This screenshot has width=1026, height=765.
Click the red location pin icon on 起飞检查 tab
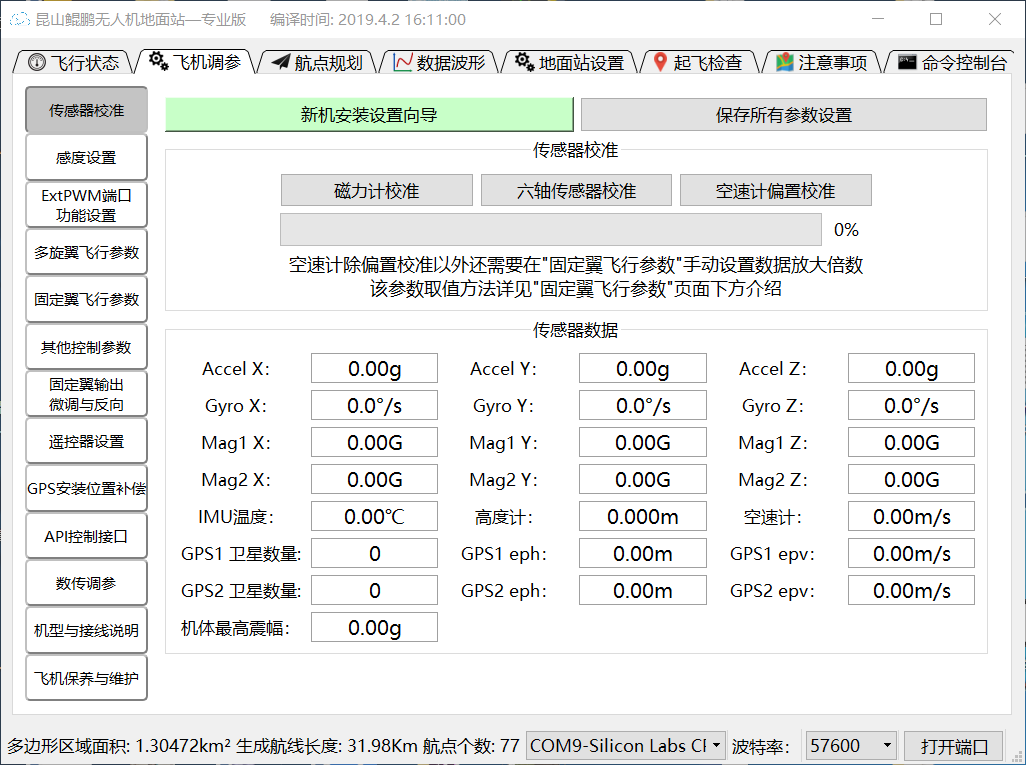click(x=660, y=63)
